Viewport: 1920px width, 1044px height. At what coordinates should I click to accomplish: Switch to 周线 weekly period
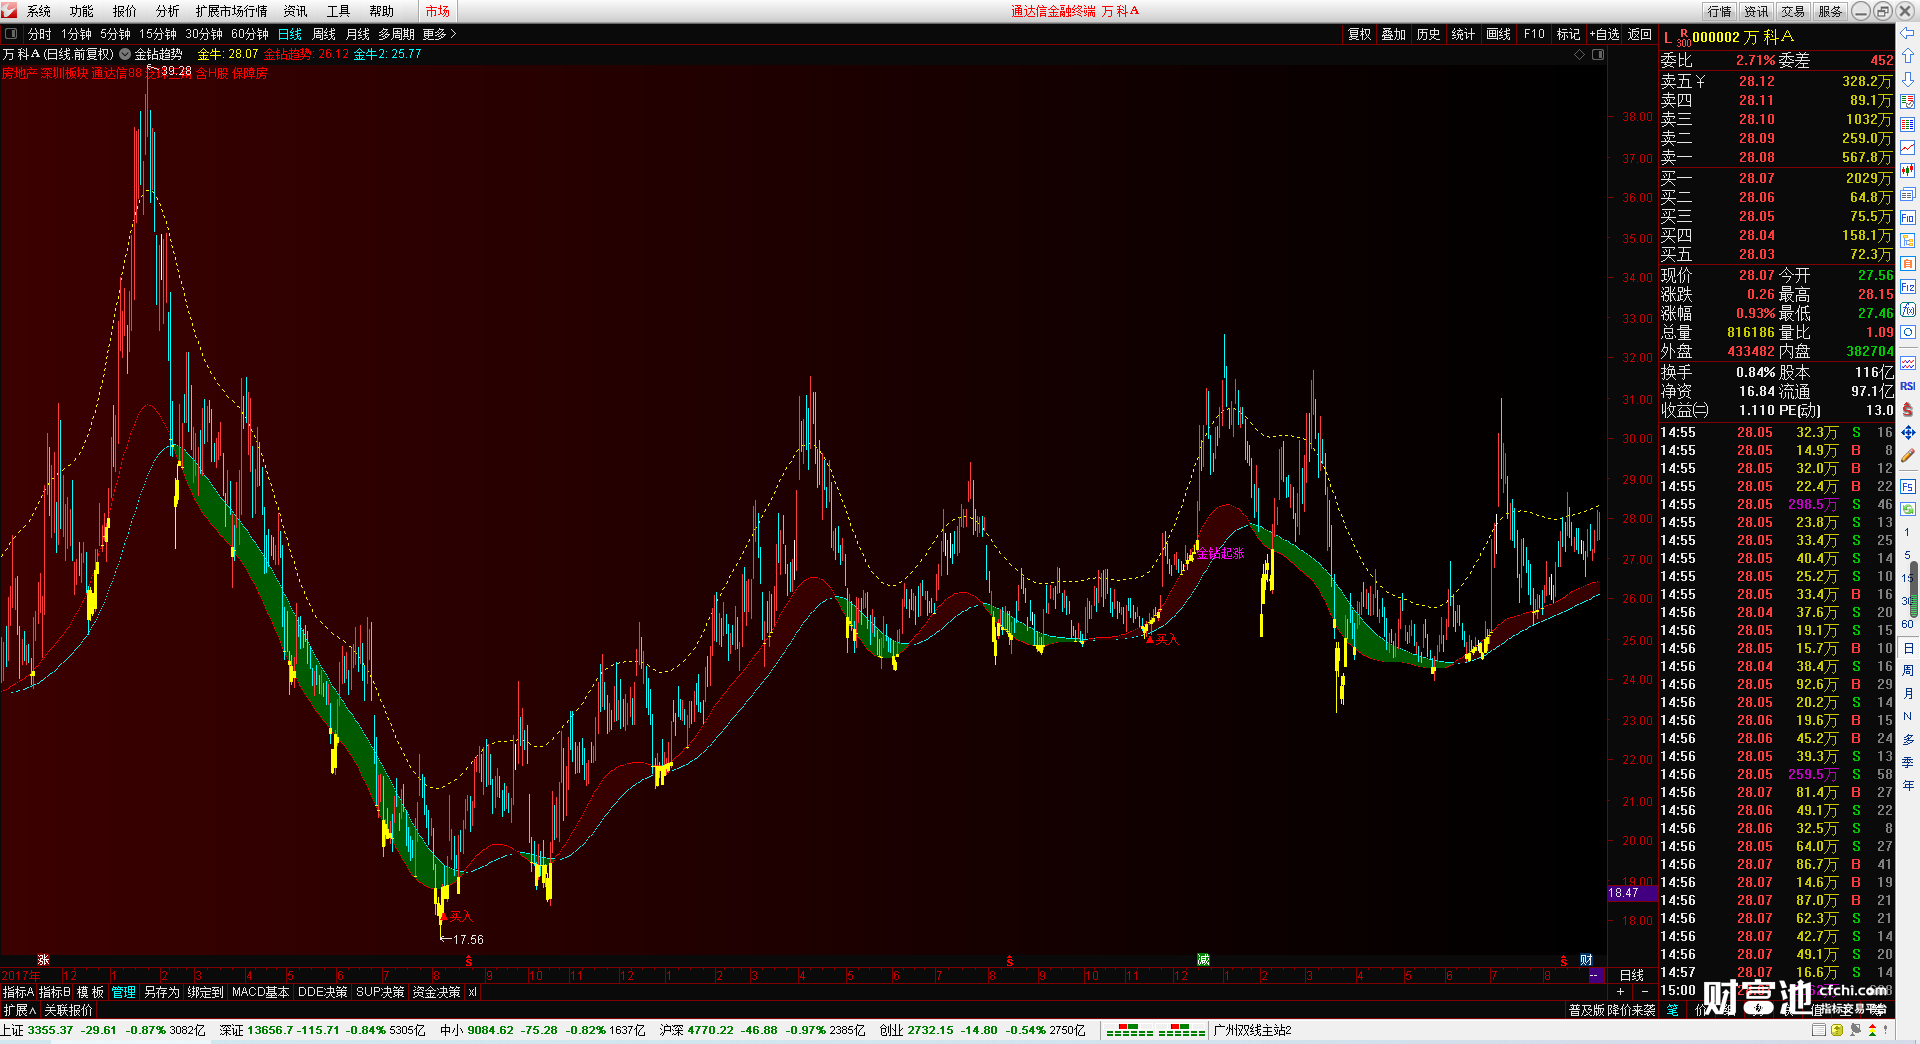pyautogui.click(x=324, y=34)
